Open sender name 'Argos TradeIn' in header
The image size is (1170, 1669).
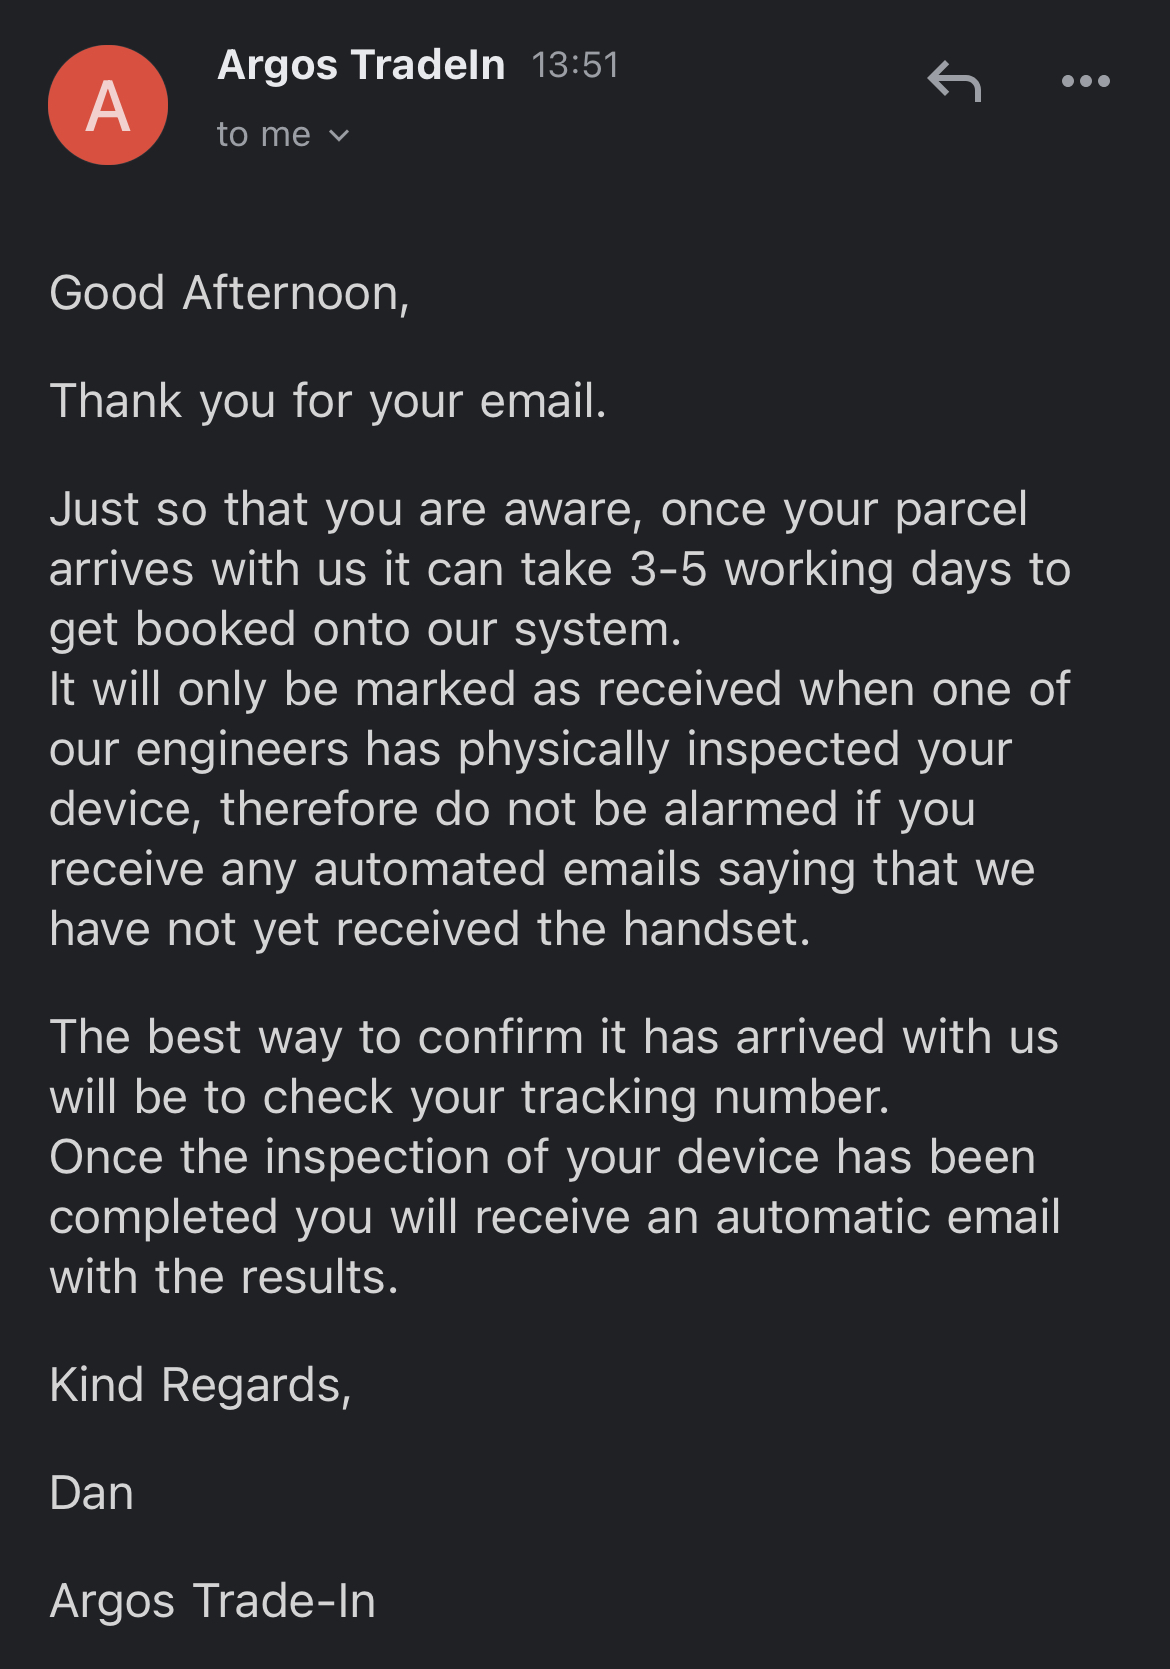pos(361,65)
